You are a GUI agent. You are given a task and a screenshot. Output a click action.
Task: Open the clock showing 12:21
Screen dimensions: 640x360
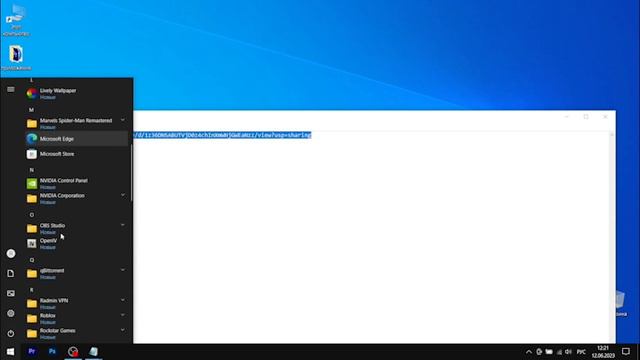[603, 352]
